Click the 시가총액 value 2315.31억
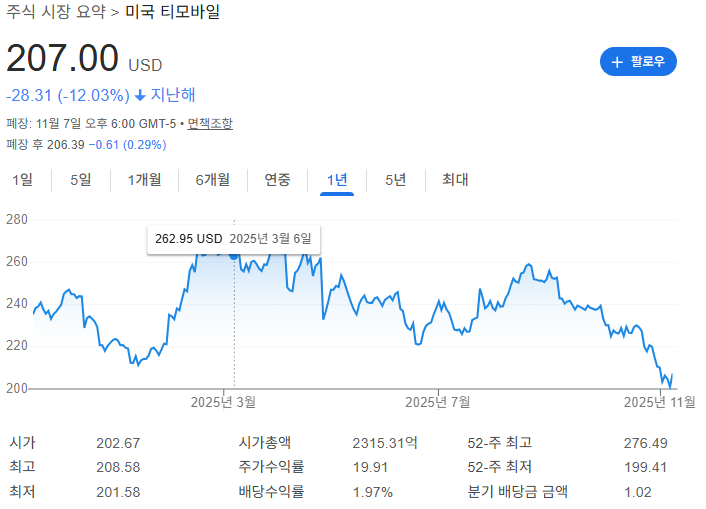Viewport: 706px width, 509px height. pos(385,443)
